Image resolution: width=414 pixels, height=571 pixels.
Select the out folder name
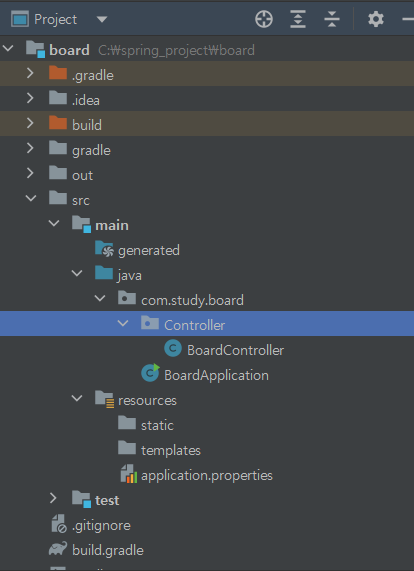[83, 176]
